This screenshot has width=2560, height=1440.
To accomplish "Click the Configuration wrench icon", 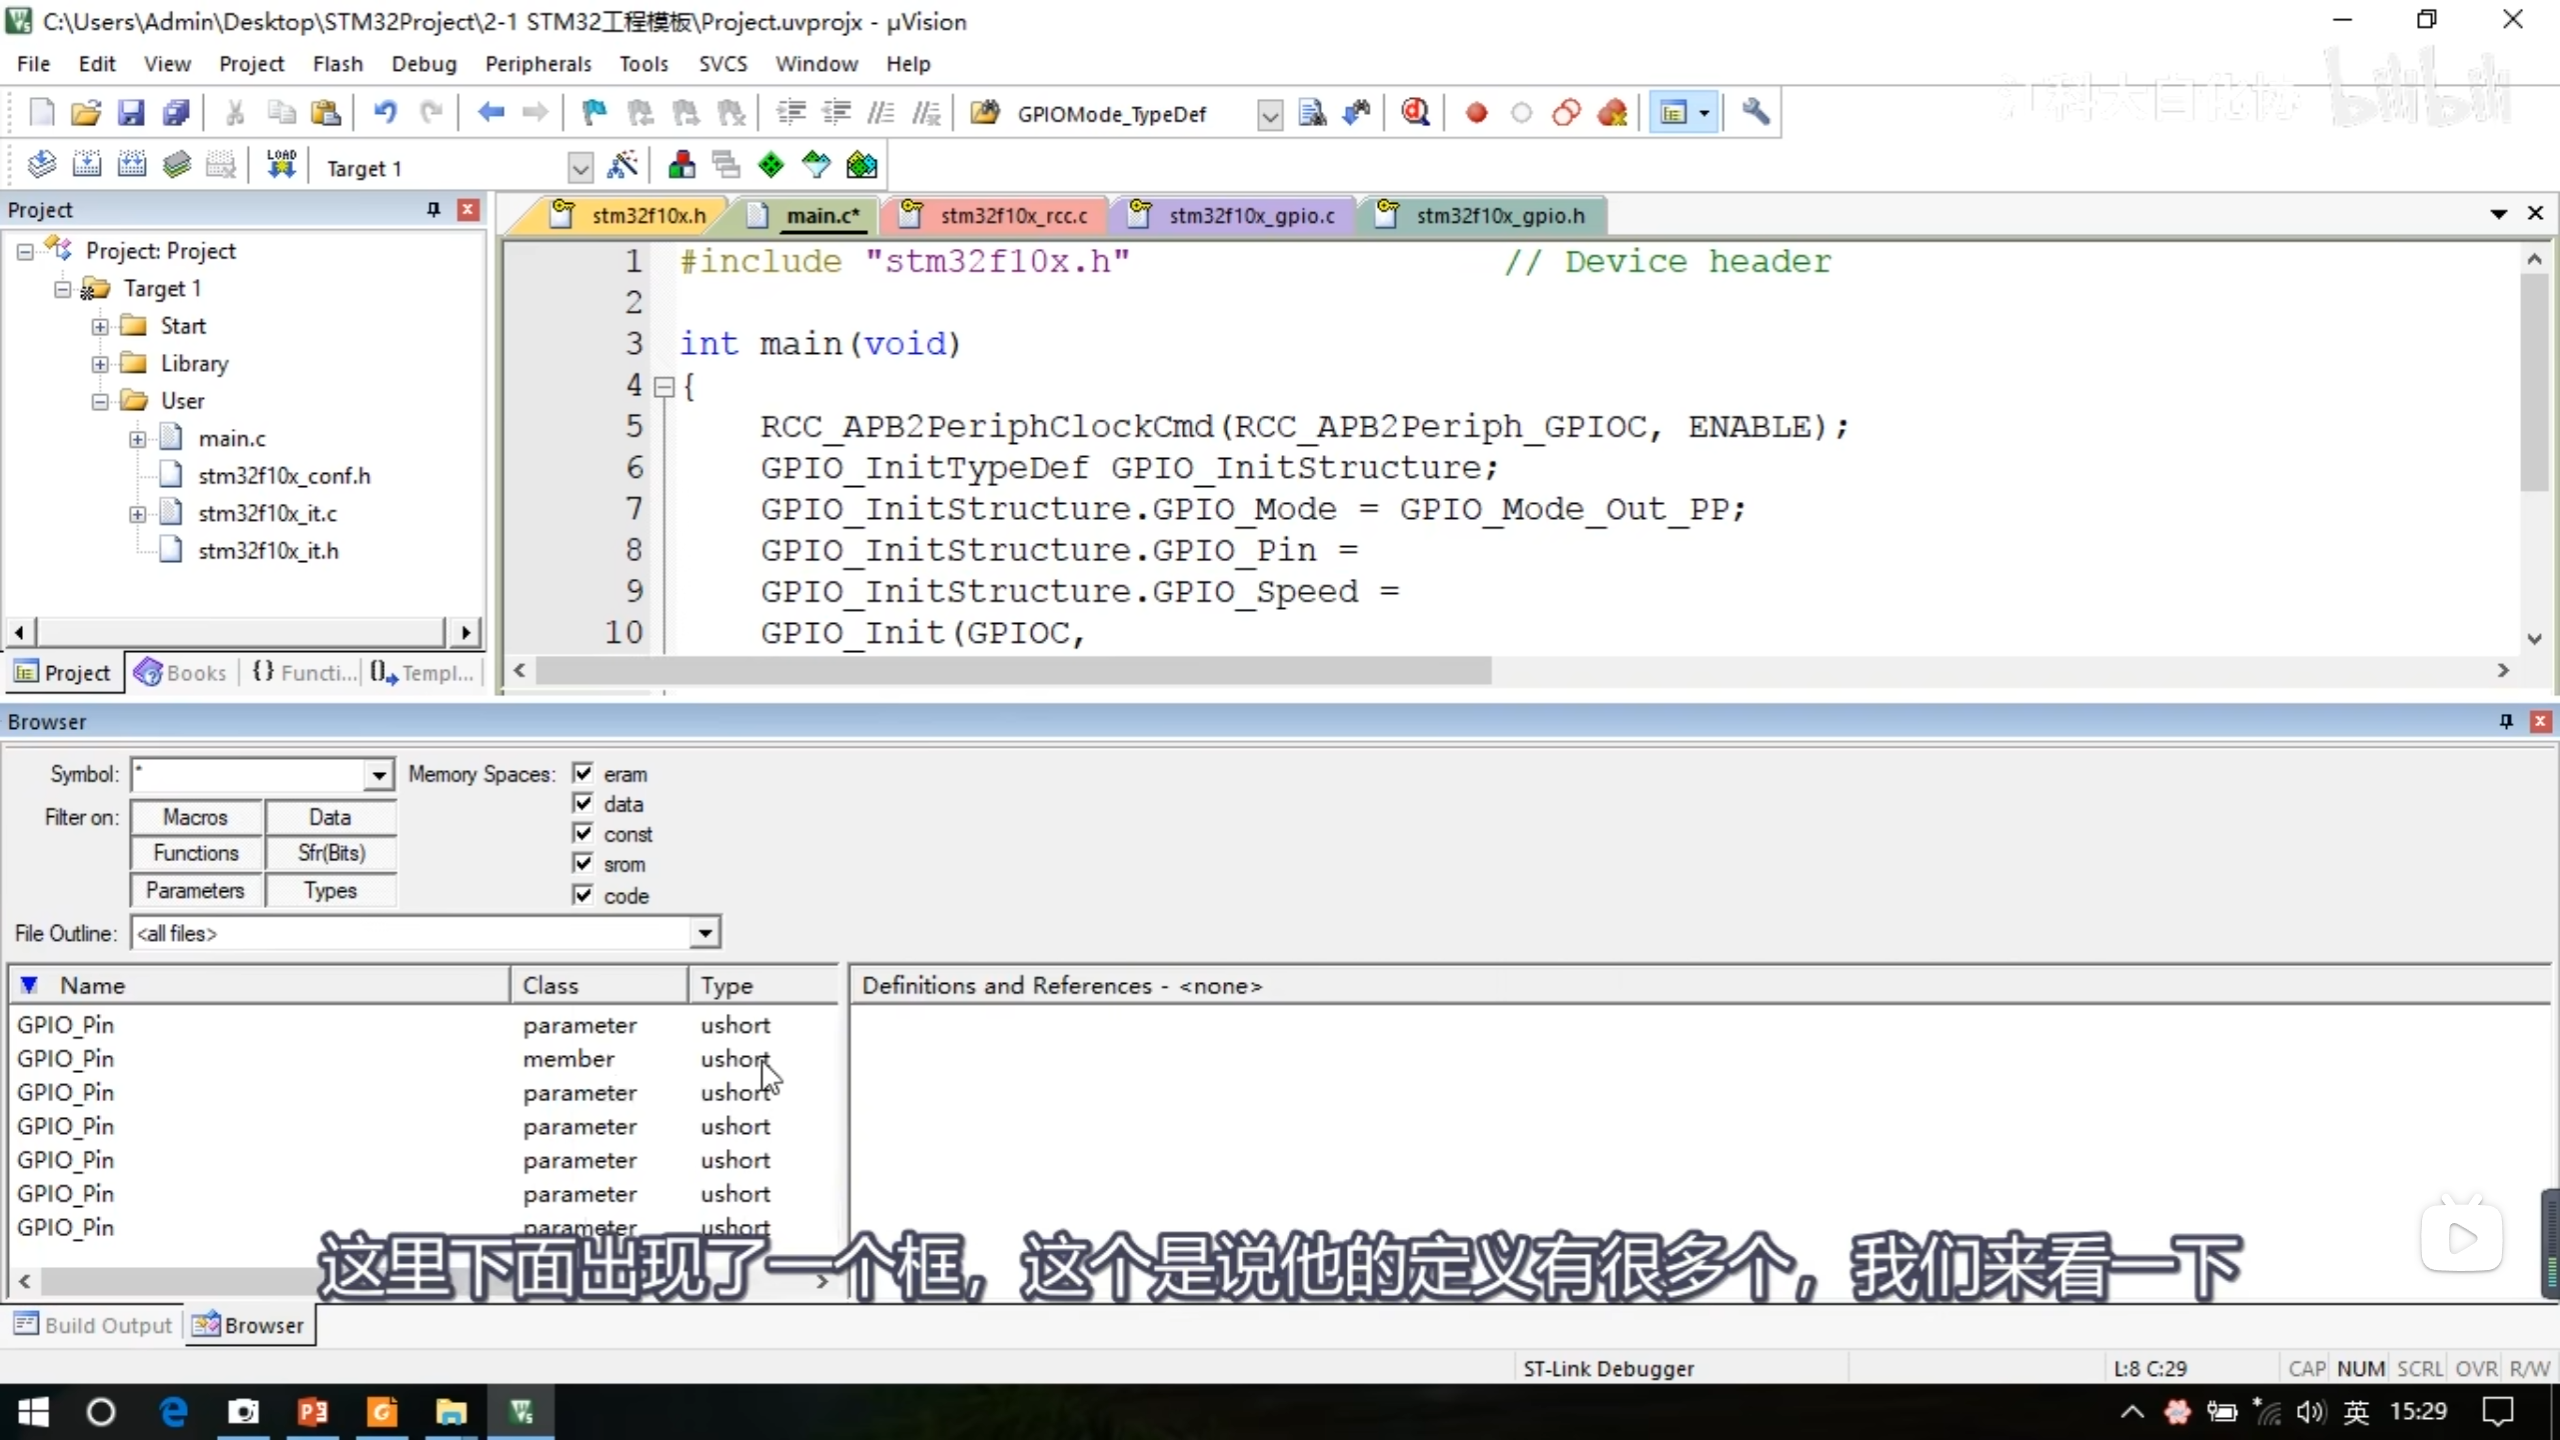I will pyautogui.click(x=1755, y=113).
